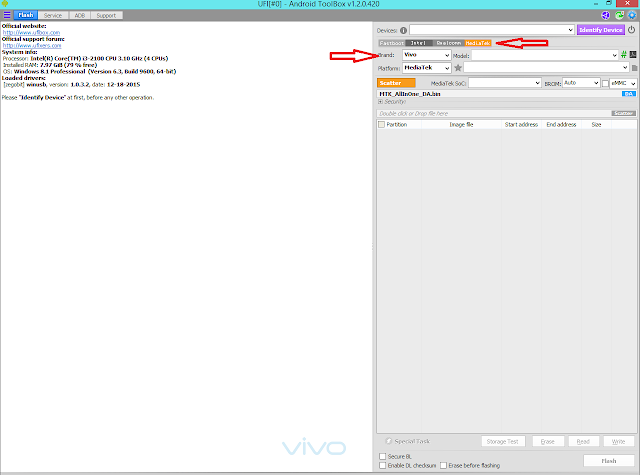Click the Size column header
The width and height of the screenshot is (640, 475).
(596, 124)
